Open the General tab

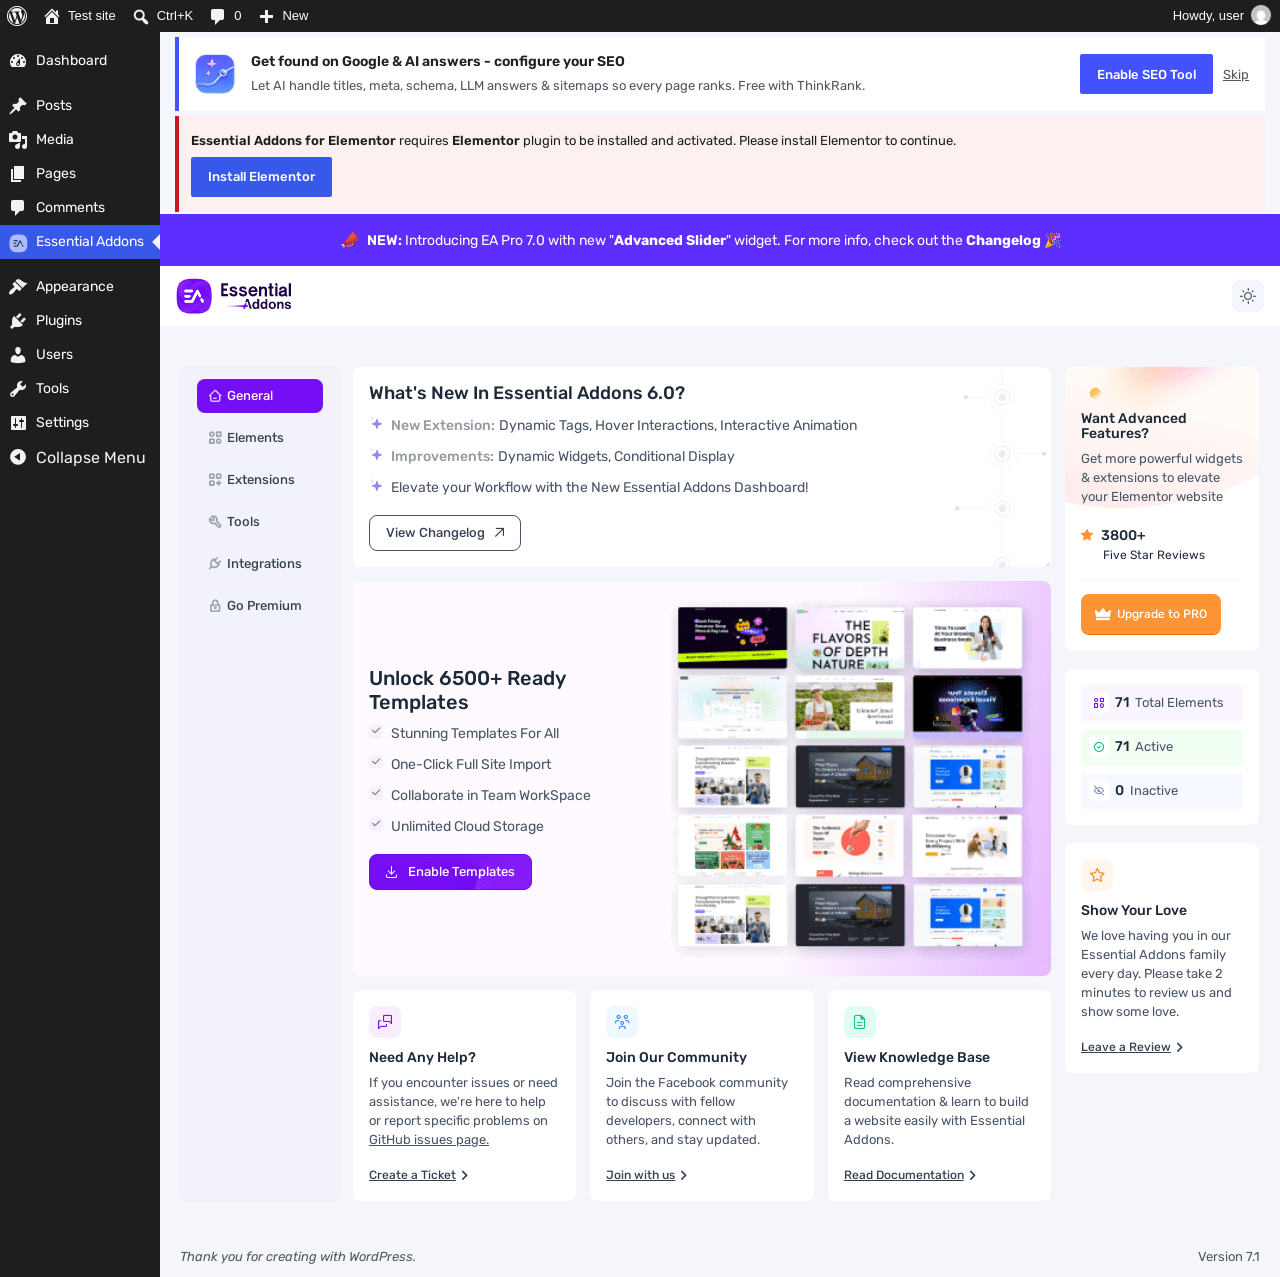(x=260, y=396)
